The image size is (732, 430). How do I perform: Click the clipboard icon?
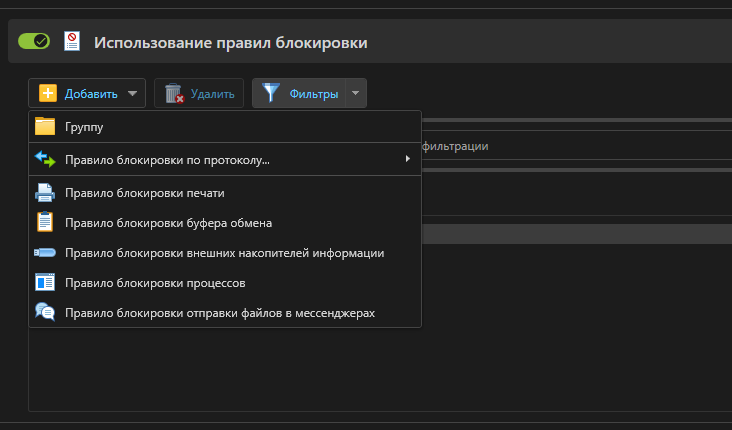click(45, 222)
